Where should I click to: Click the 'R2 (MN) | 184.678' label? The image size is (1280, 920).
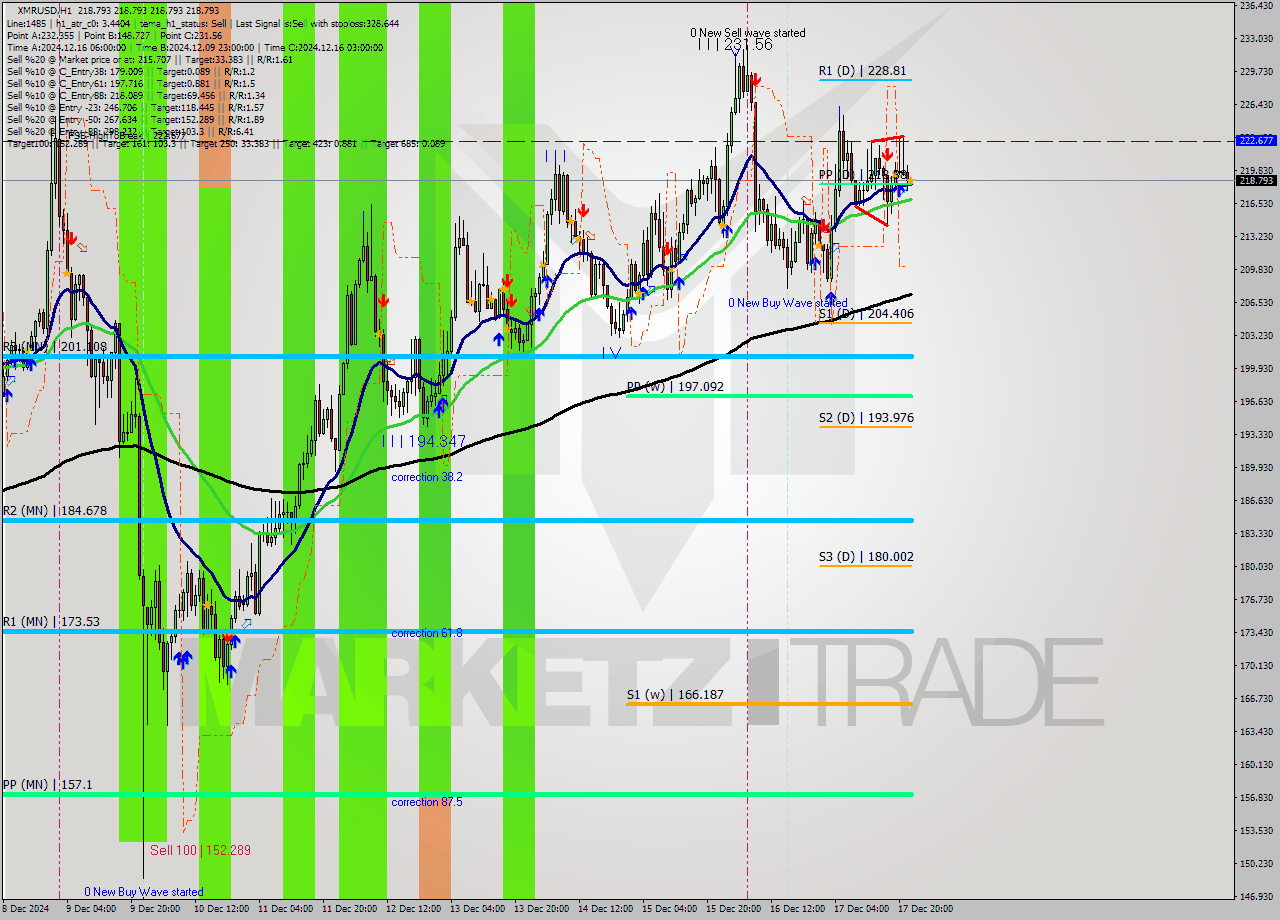tap(54, 511)
